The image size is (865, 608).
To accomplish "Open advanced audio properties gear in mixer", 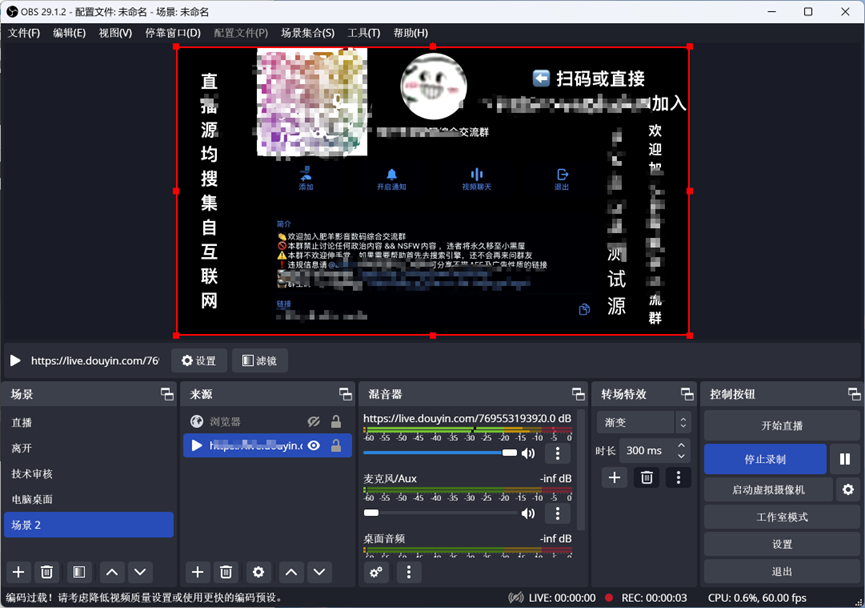I will [x=376, y=572].
